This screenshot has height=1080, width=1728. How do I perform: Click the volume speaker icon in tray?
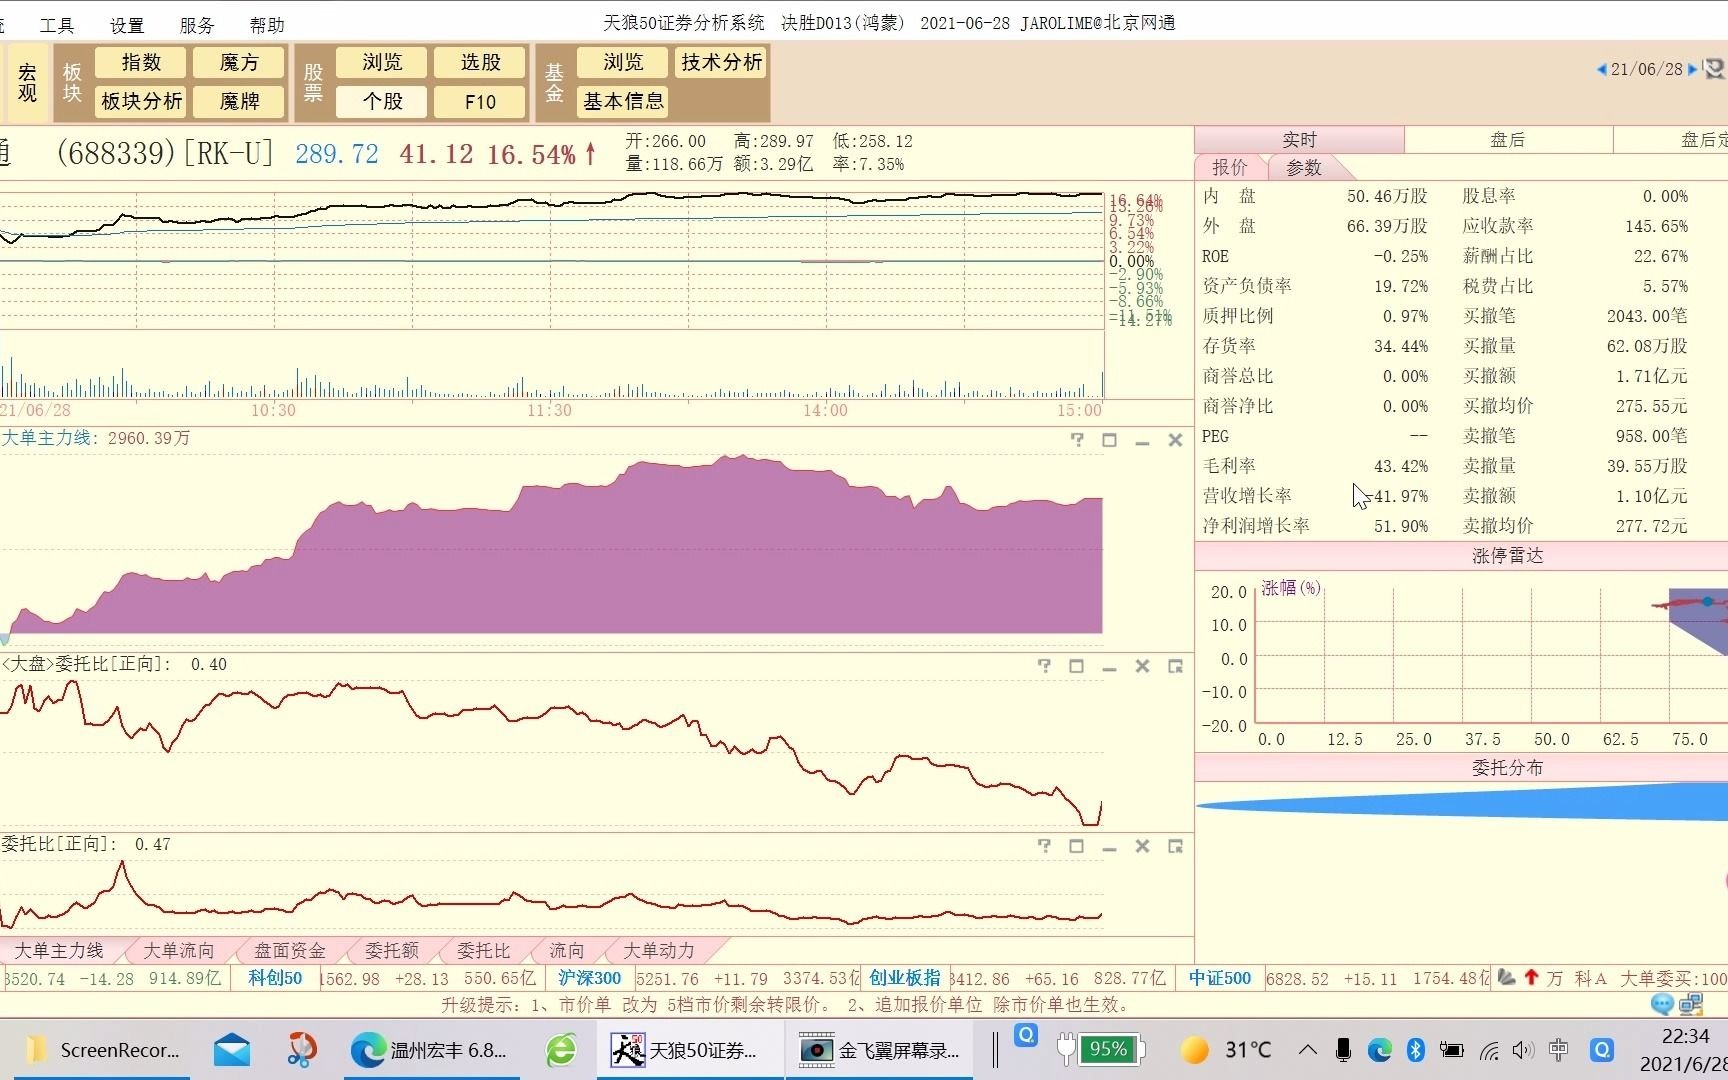(x=1523, y=1050)
